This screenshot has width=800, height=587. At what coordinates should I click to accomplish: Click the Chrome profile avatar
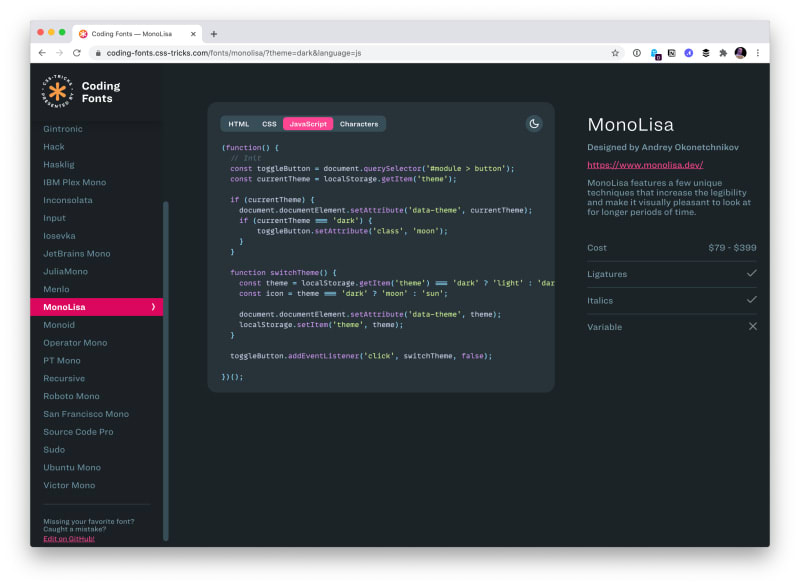pyautogui.click(x=740, y=53)
